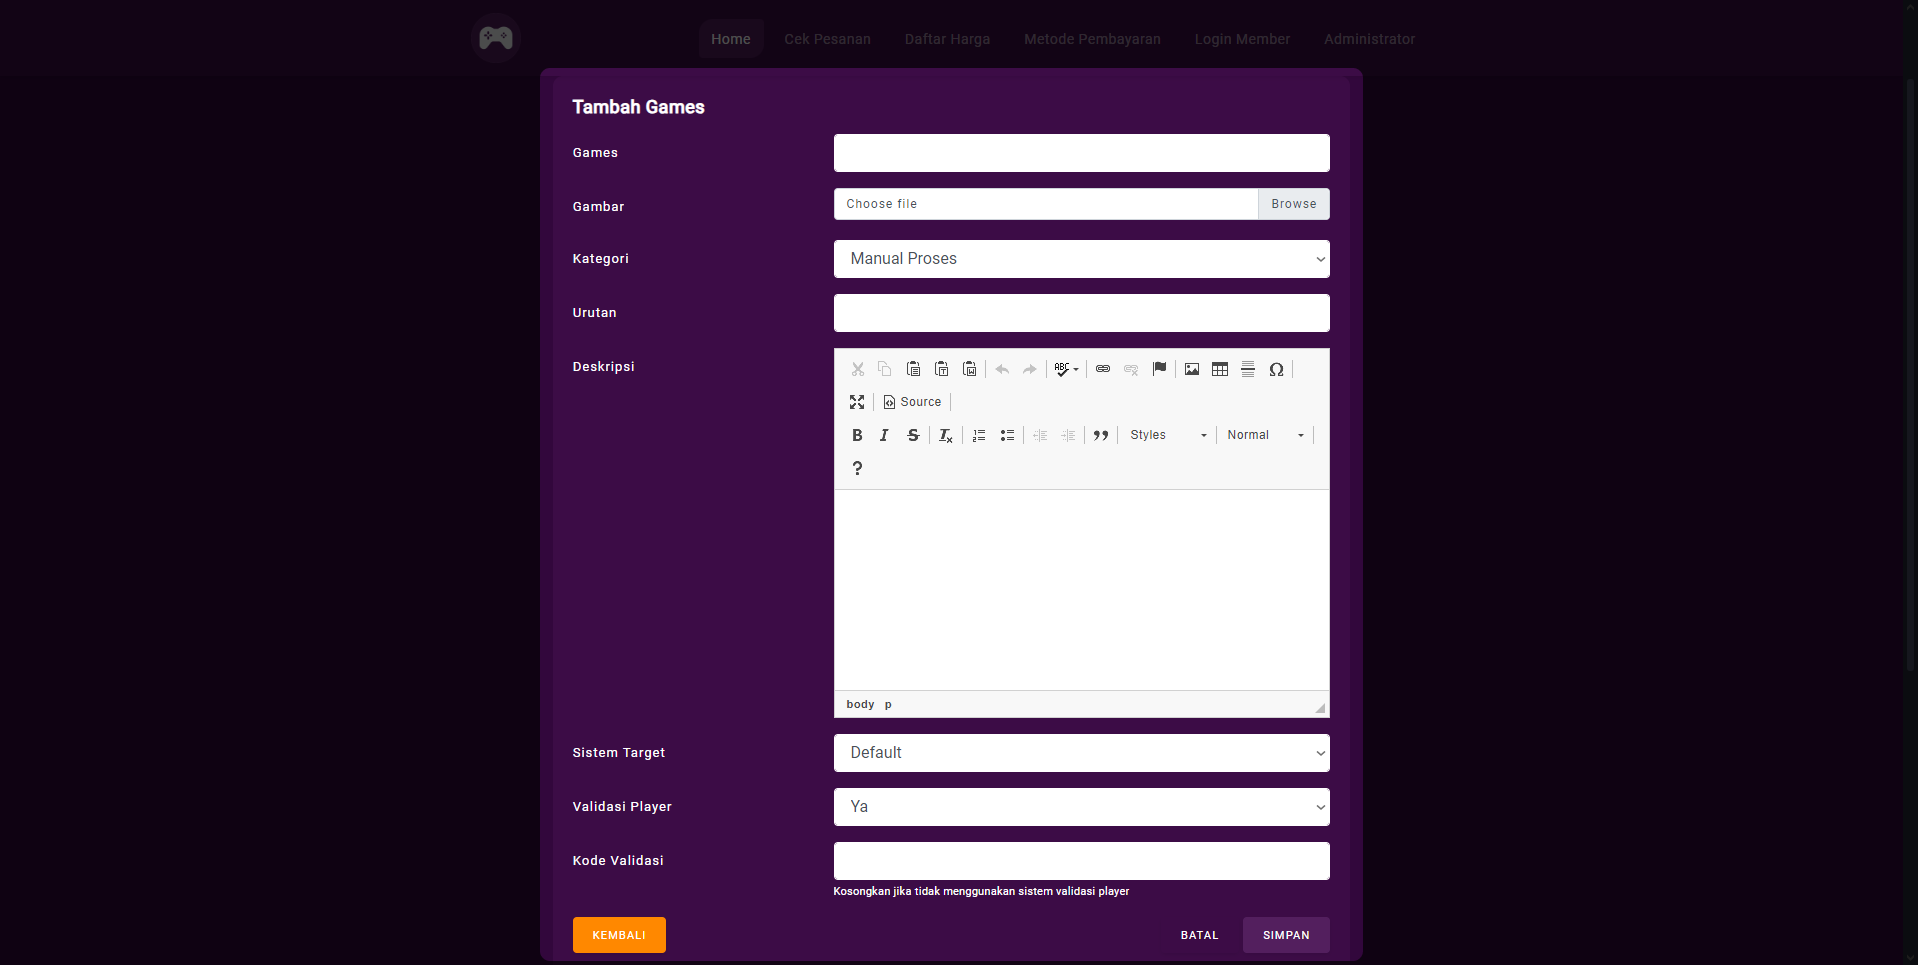The height and width of the screenshot is (965, 1918).
Task: Select the body element path
Action: pyautogui.click(x=860, y=704)
